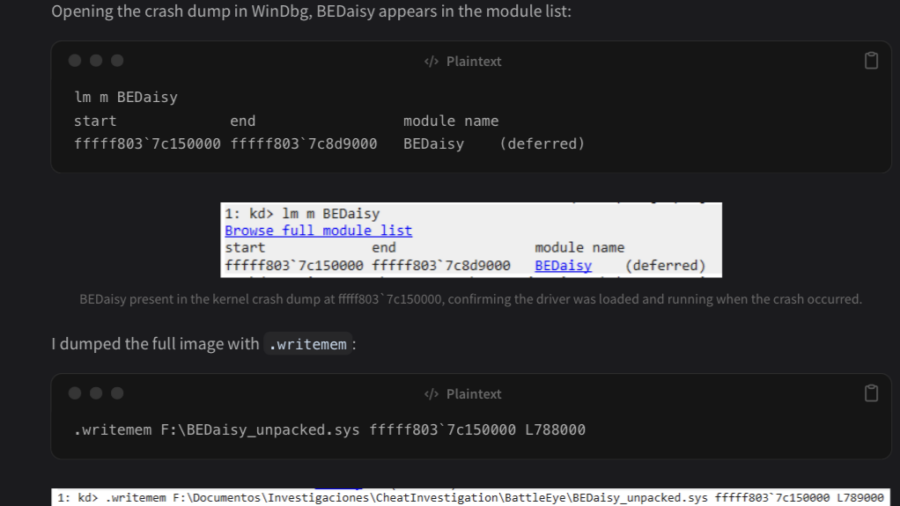
Task: Click the first Plaintext language label
Action: (x=474, y=61)
